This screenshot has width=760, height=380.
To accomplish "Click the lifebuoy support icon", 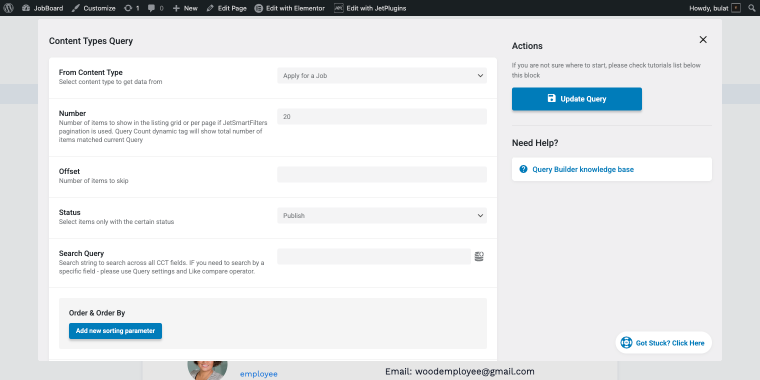I will point(626,343).
